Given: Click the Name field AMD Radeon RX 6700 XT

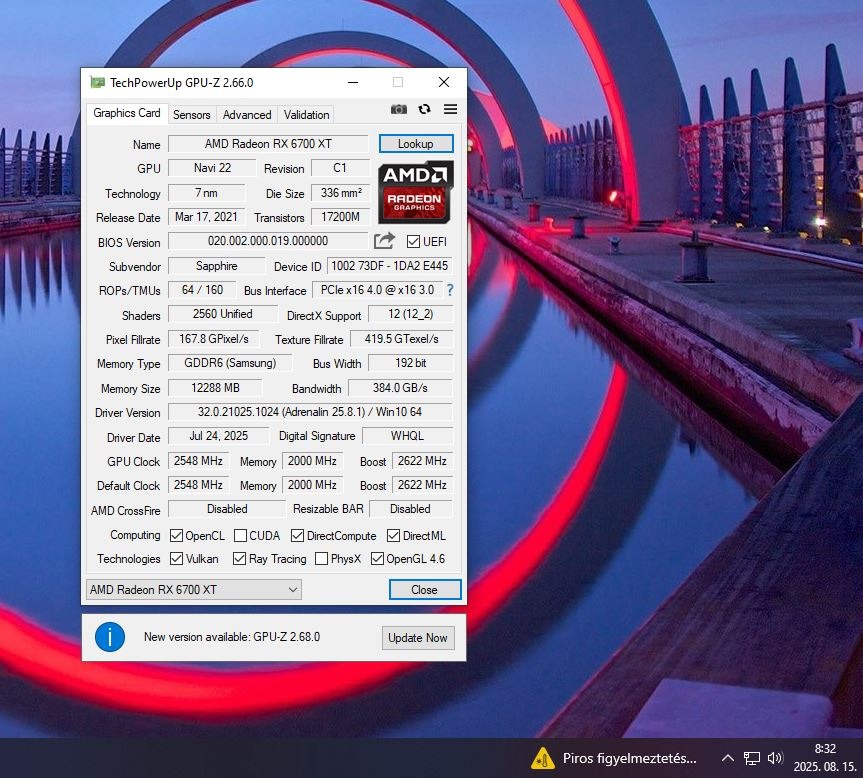Looking at the screenshot, I should (268, 144).
